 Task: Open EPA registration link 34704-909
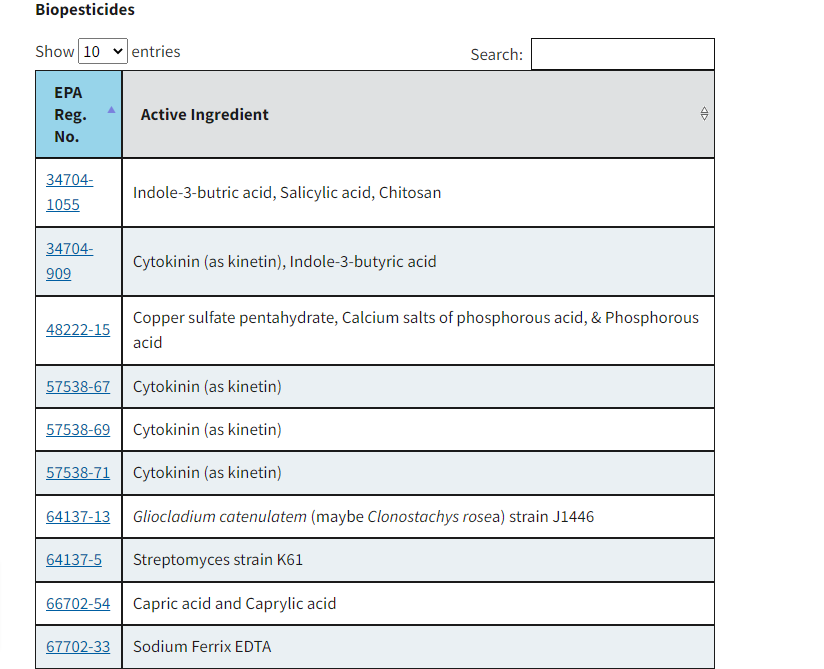point(69,261)
